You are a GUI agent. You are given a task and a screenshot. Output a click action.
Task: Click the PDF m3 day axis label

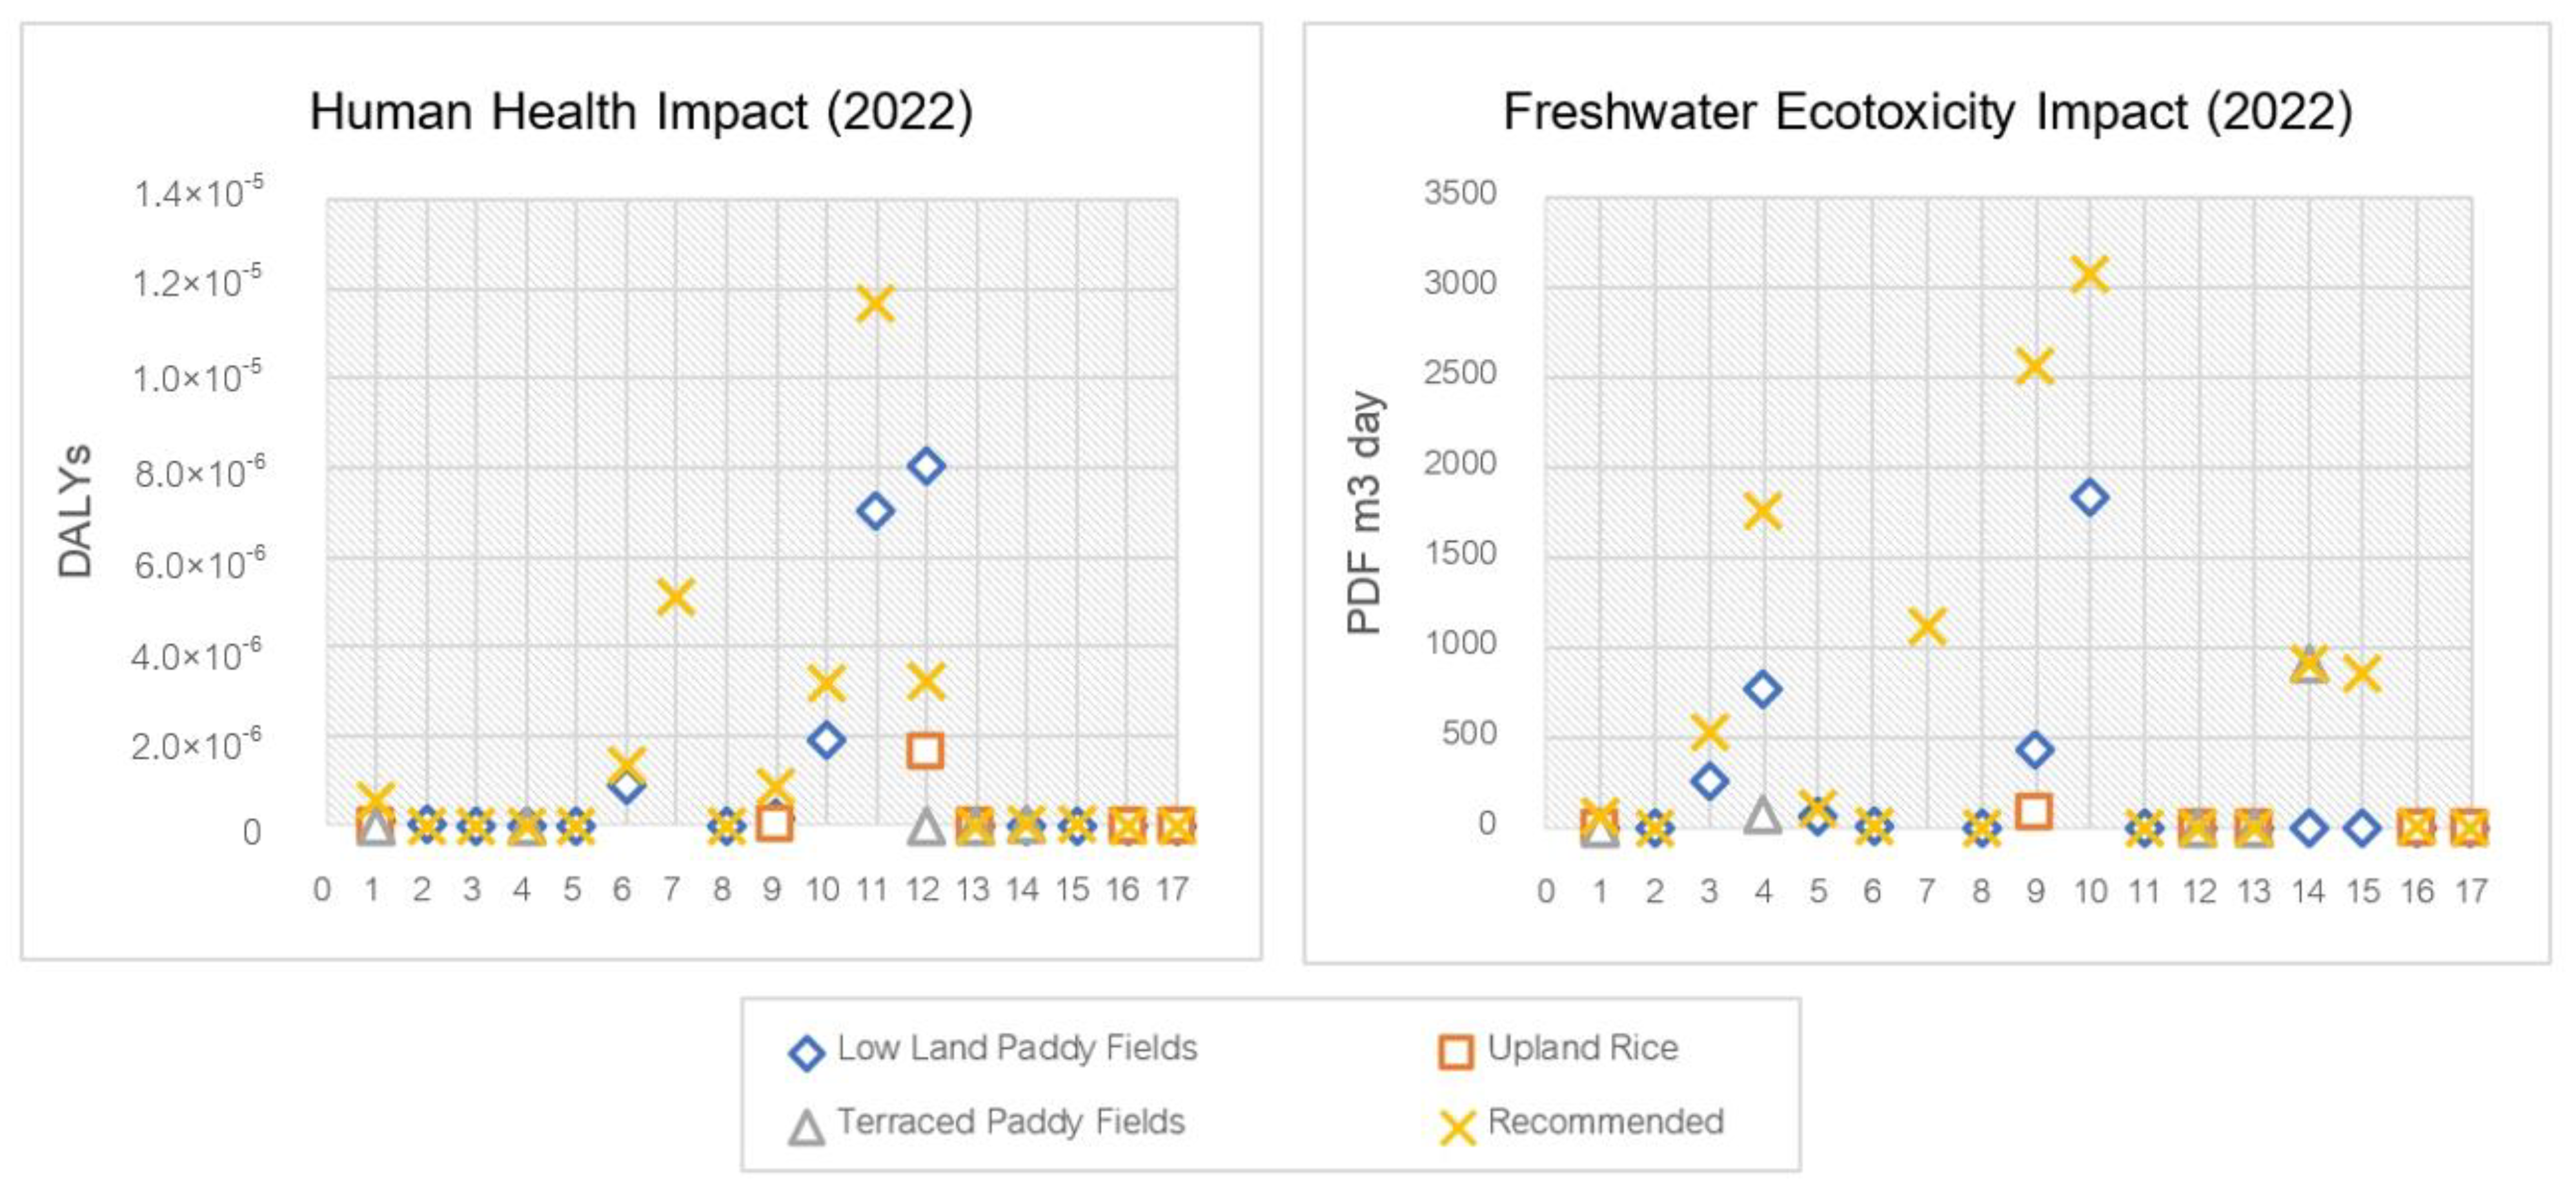(1365, 512)
